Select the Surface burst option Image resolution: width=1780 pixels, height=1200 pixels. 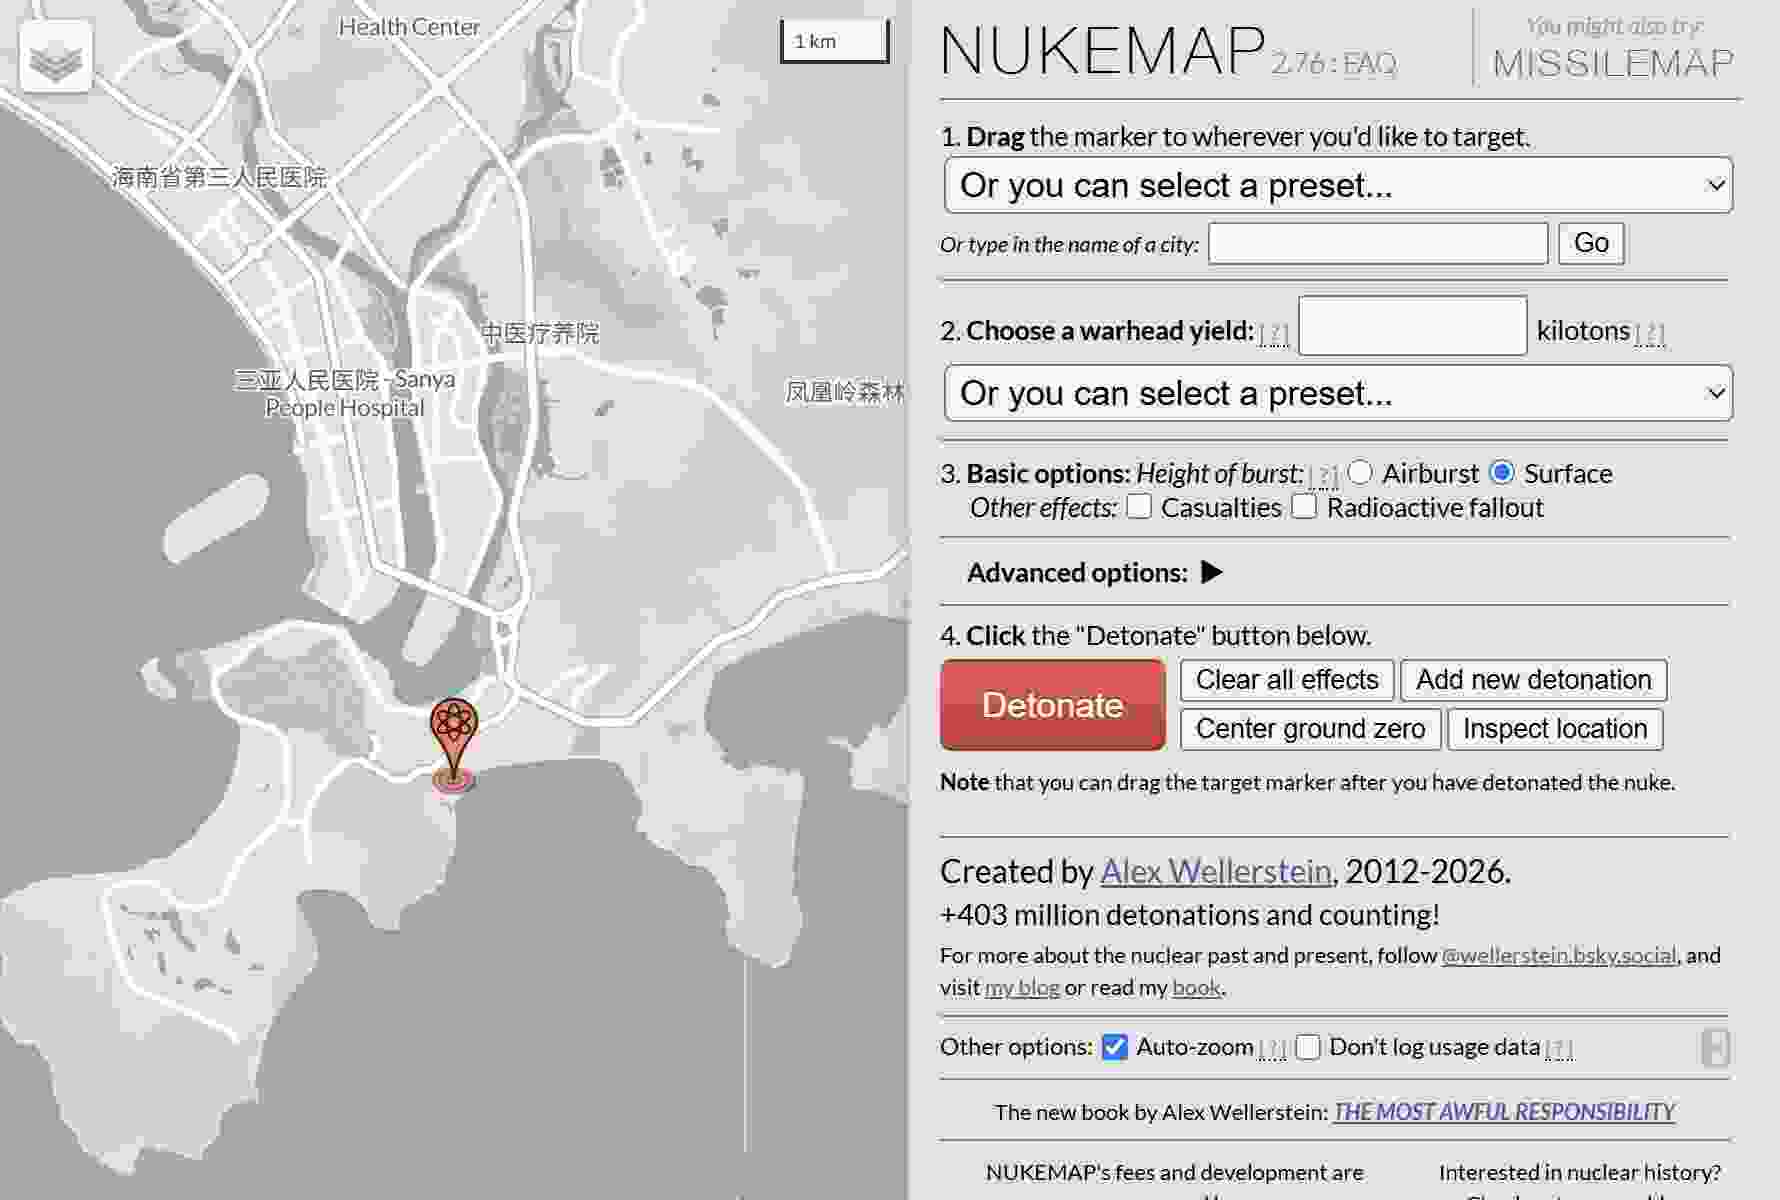pos(1502,472)
